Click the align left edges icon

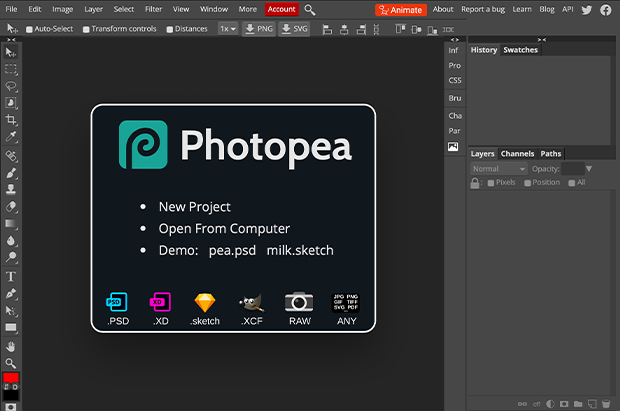click(x=327, y=29)
